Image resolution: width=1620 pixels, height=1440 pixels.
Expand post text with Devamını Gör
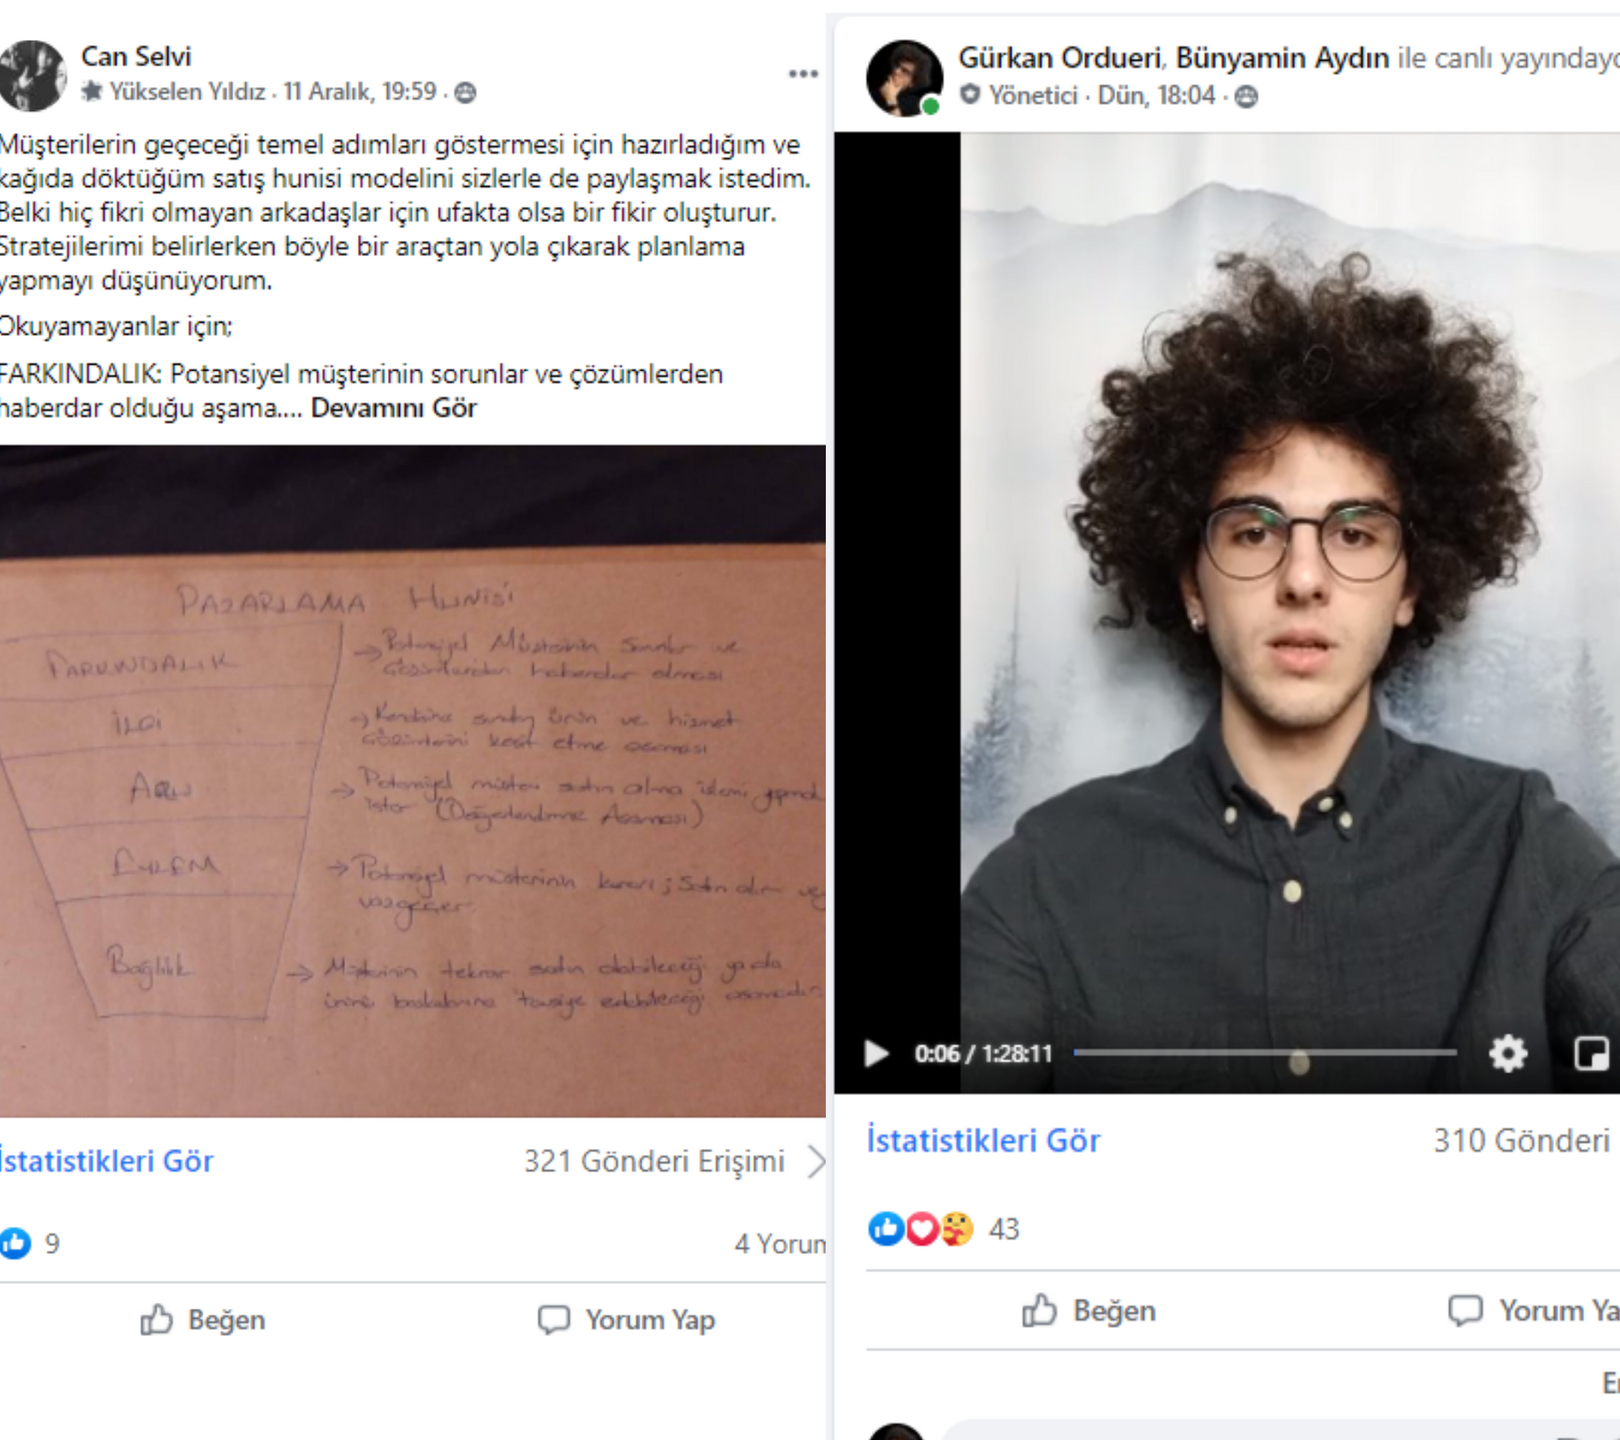394,408
